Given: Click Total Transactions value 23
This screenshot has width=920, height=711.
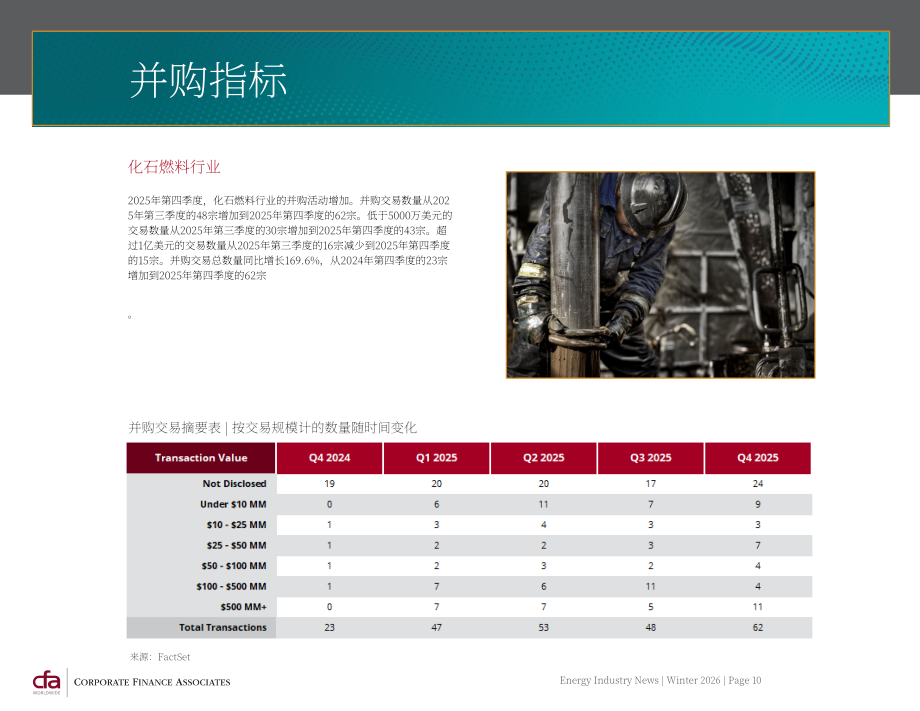Looking at the screenshot, I should [329, 627].
